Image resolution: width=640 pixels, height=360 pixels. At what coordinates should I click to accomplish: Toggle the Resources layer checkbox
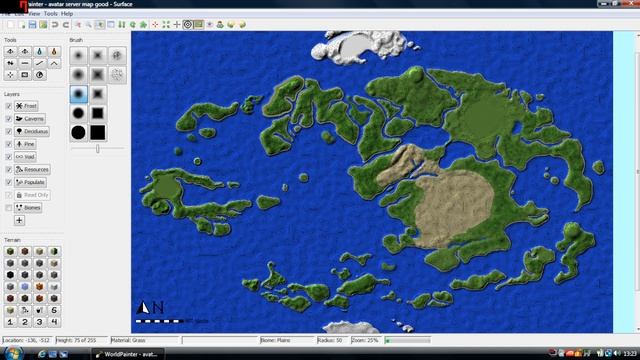tap(9, 169)
